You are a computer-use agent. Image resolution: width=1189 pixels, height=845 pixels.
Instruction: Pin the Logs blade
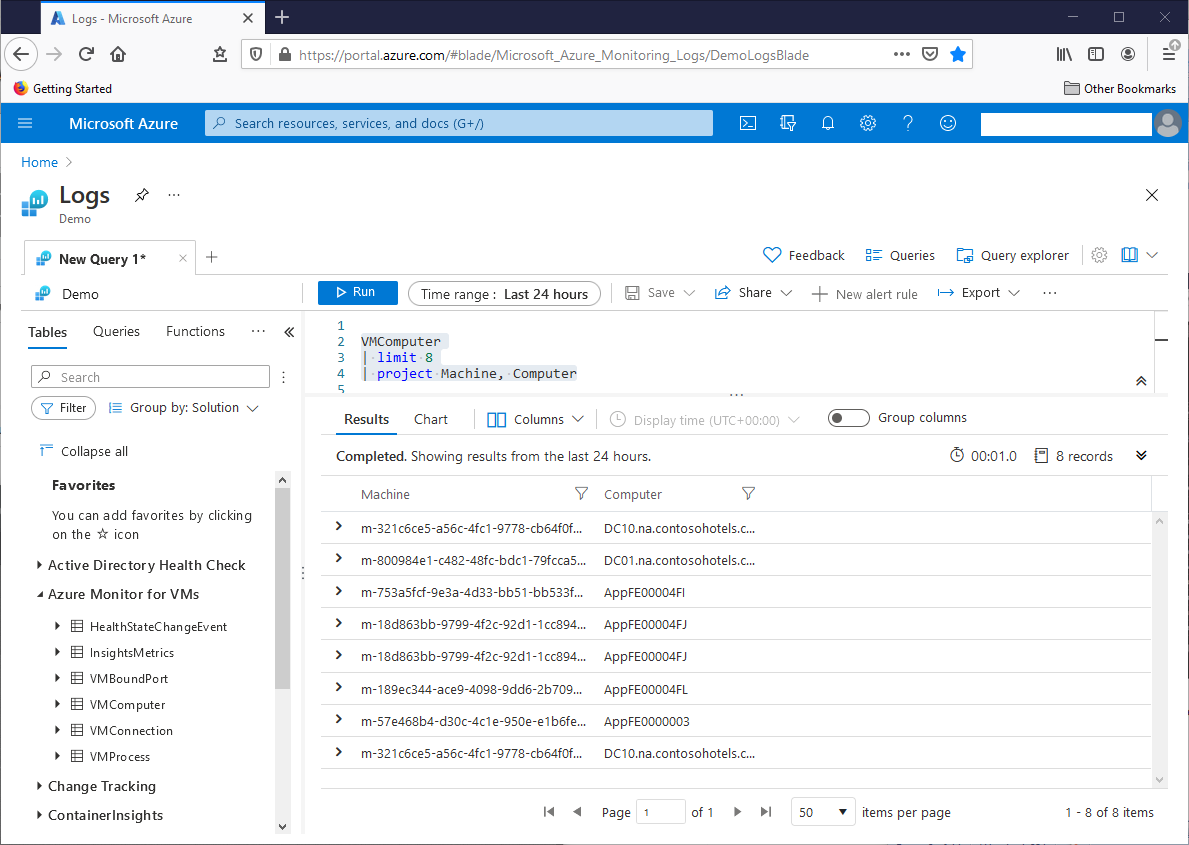coord(142,195)
